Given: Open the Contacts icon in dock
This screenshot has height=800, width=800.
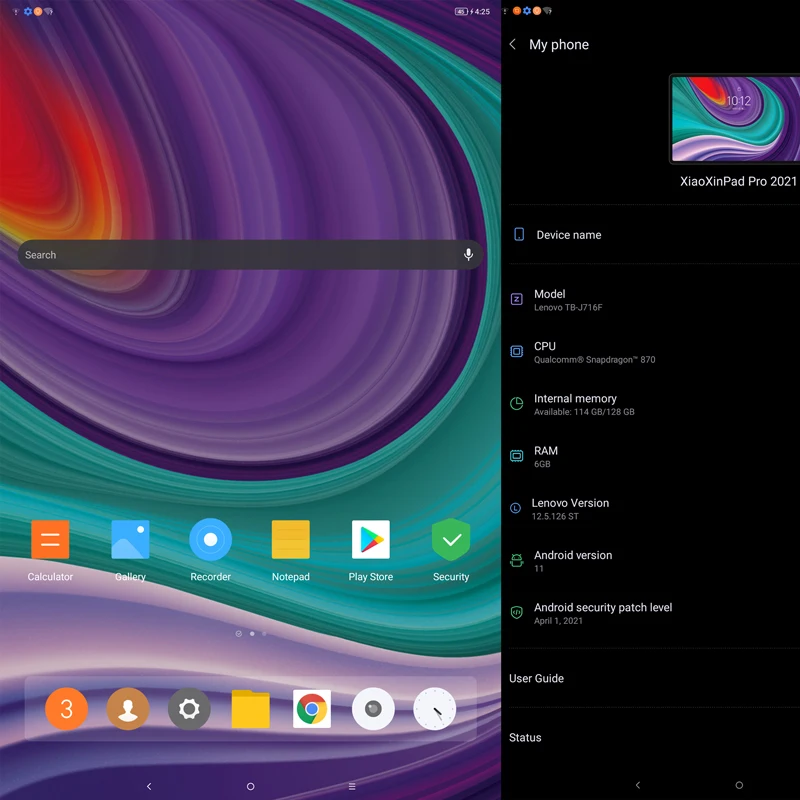Looking at the screenshot, I should point(128,709).
